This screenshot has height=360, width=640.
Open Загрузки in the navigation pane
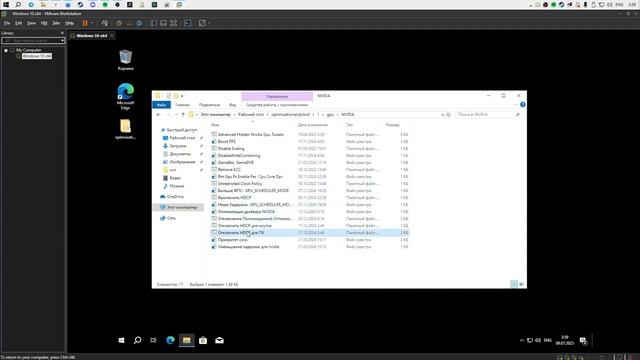[x=178, y=146]
